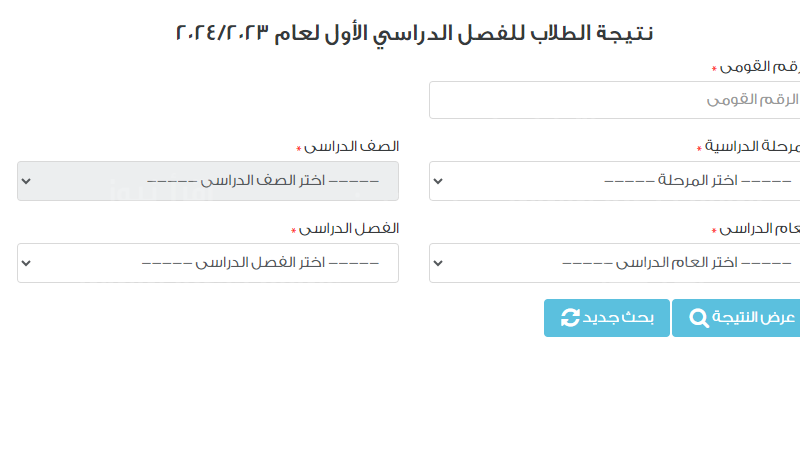The width and height of the screenshot is (800, 475).
Task: Click the arrow of the المرحلة الدراسية dropdown
Action: (x=438, y=182)
